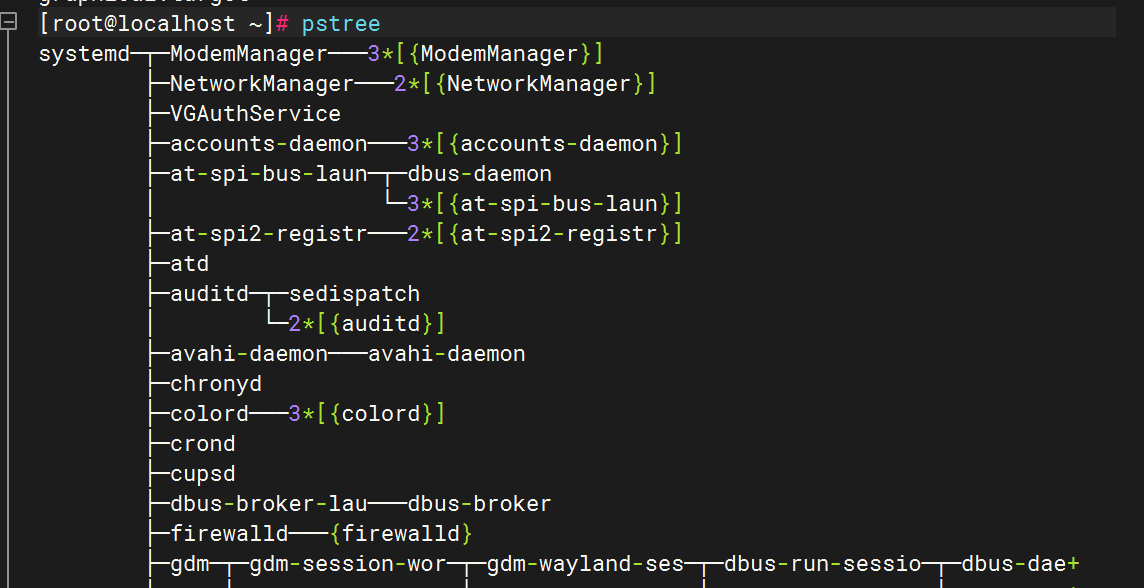Viewport: 1144px width, 588px height.
Task: Select the firewalld process name
Action: pos(229,534)
